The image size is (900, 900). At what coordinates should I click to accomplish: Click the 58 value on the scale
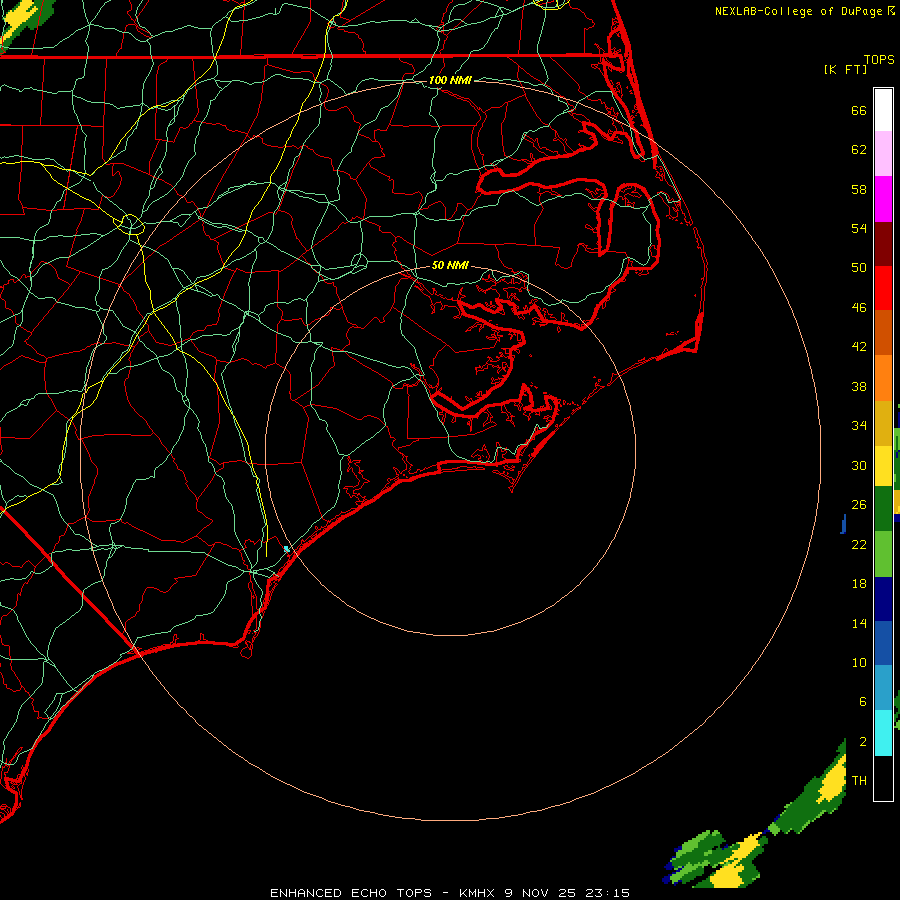click(859, 189)
